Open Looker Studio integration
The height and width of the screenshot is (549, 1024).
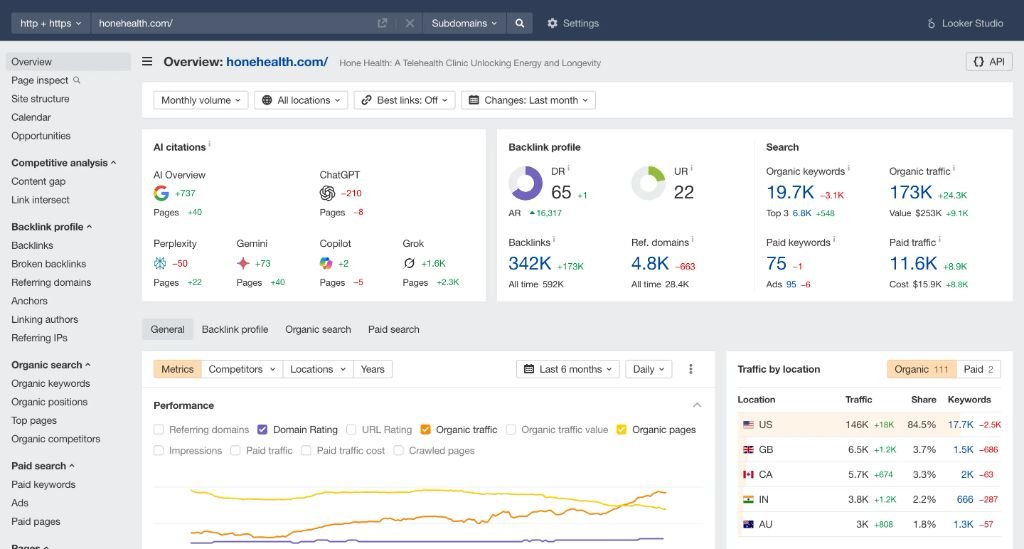(965, 24)
